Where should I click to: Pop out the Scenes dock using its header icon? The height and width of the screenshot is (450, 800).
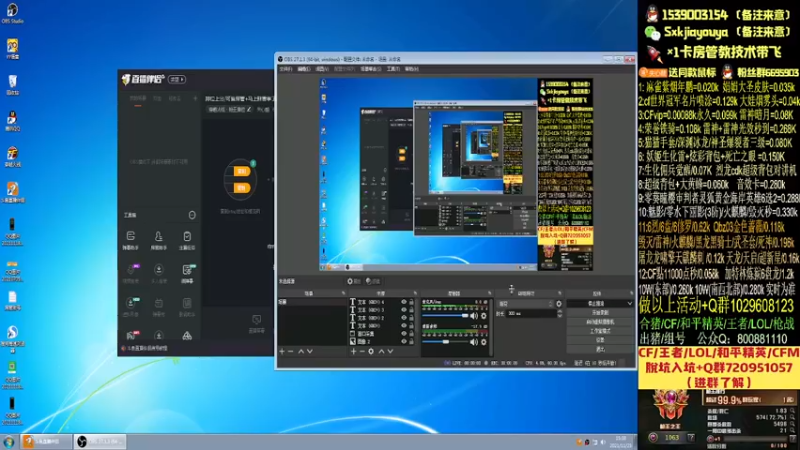343,293
